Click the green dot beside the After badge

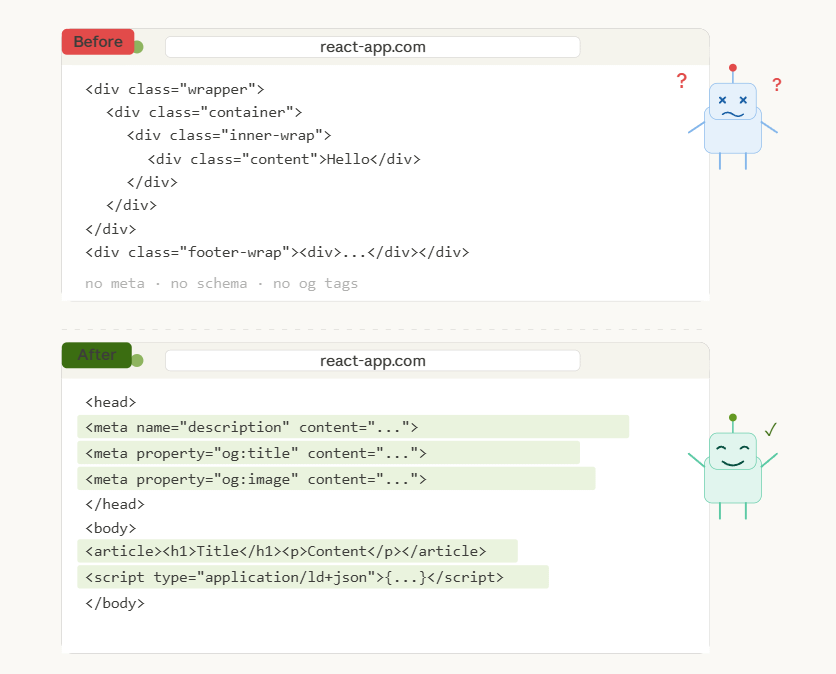point(138,360)
